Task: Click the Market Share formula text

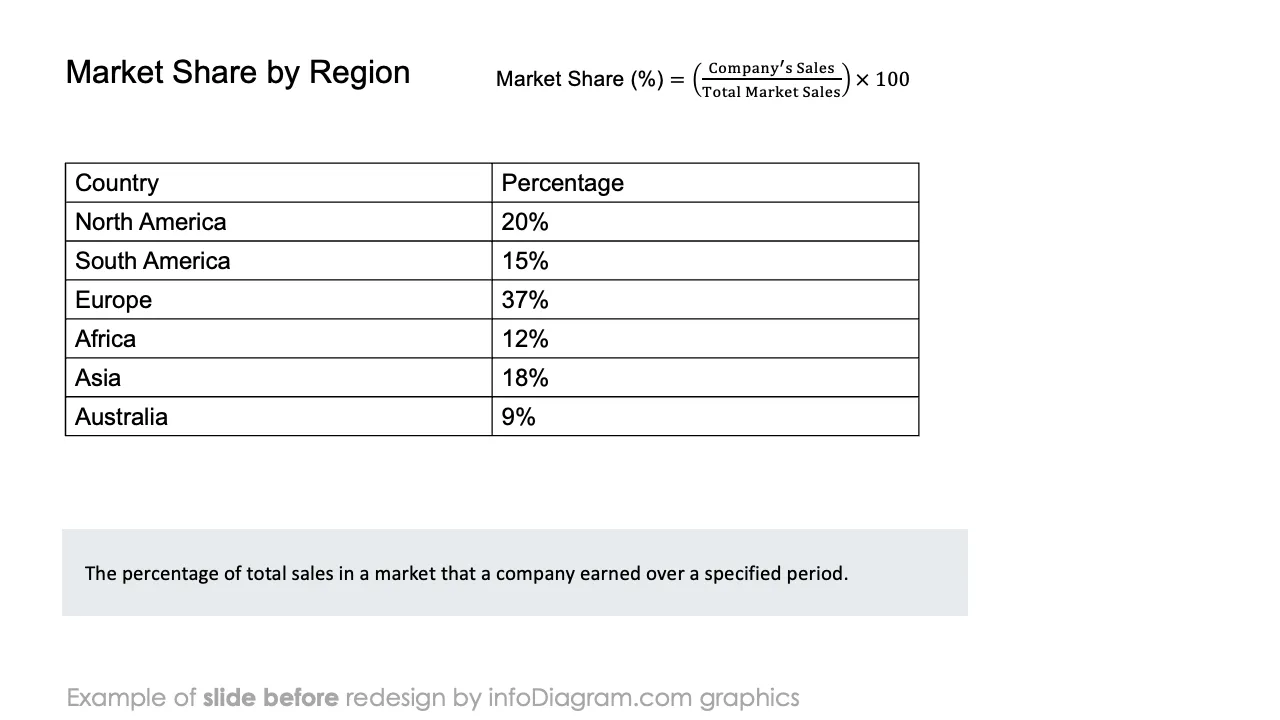Action: click(x=703, y=79)
